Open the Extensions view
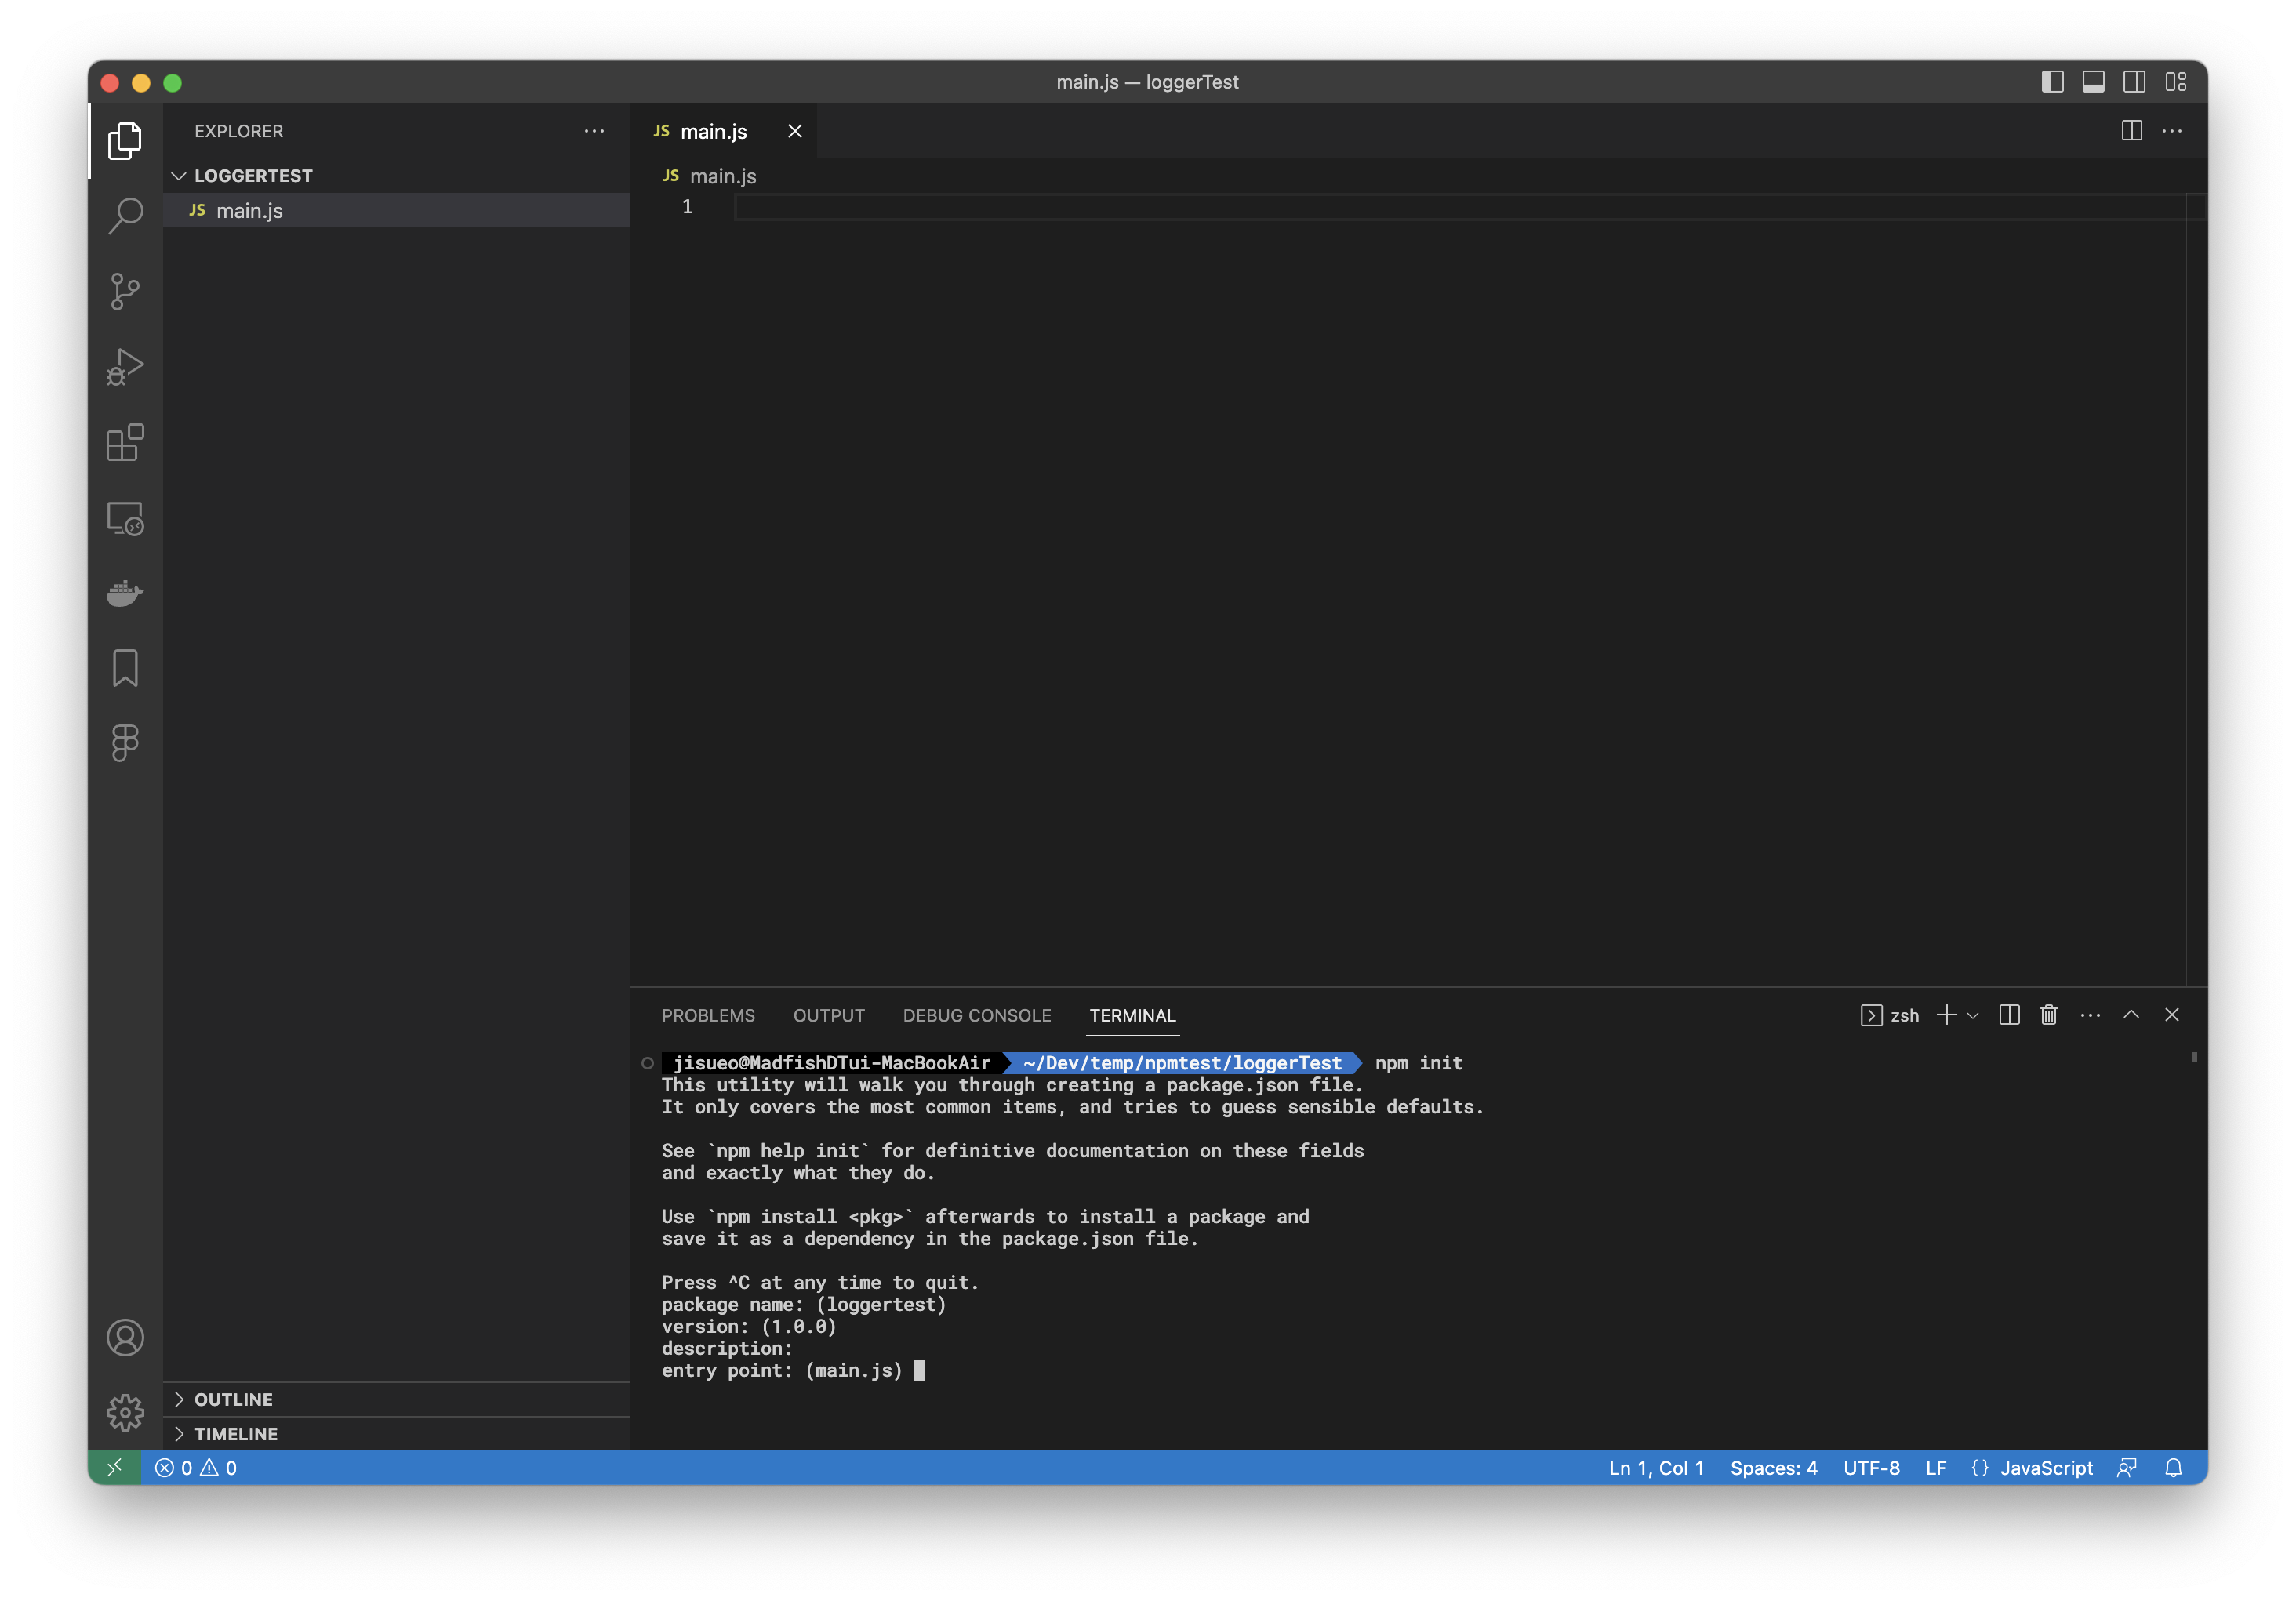The height and width of the screenshot is (1601, 2296). pos(125,442)
